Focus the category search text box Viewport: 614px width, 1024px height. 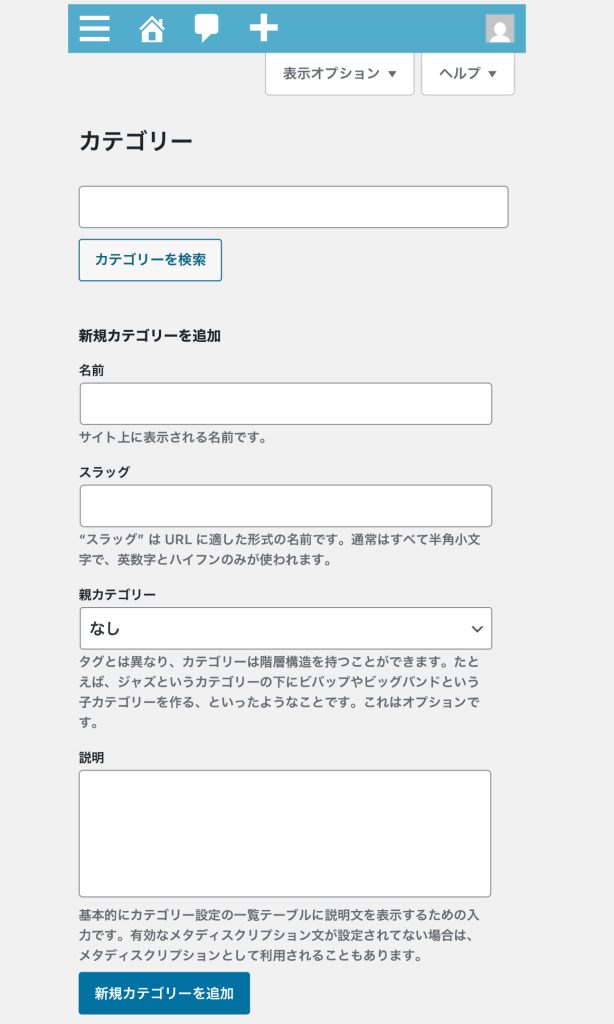(x=293, y=207)
